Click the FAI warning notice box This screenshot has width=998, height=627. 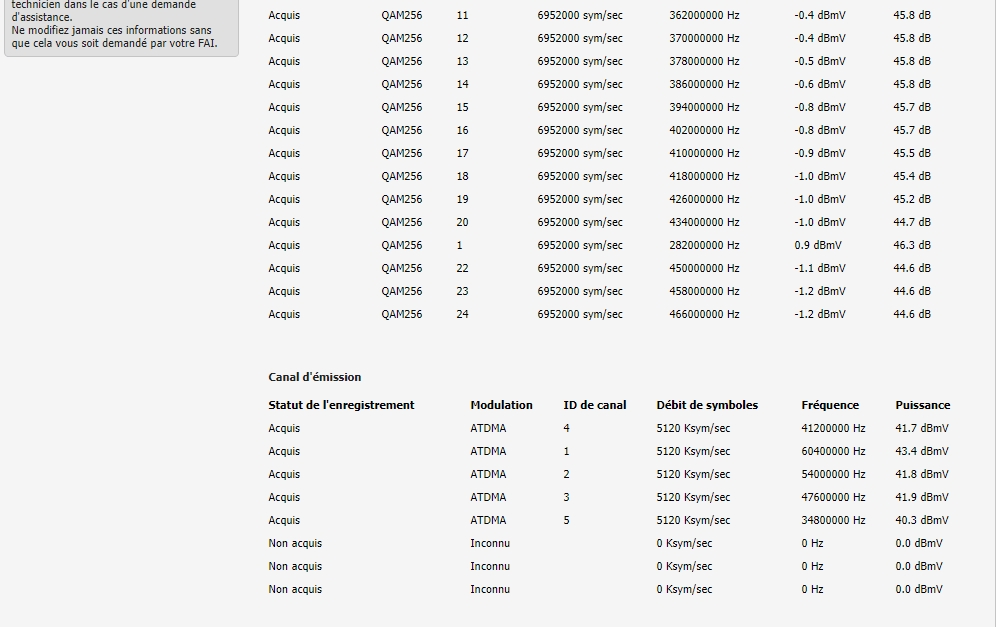tap(121, 28)
